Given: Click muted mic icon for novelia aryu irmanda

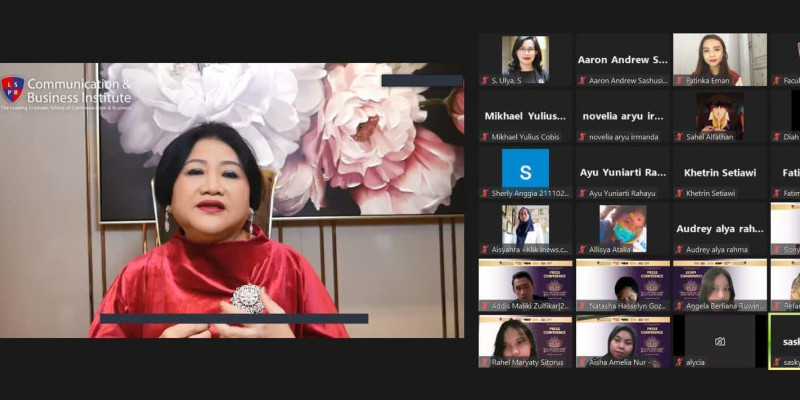Looking at the screenshot, I should pyautogui.click(x=582, y=137).
